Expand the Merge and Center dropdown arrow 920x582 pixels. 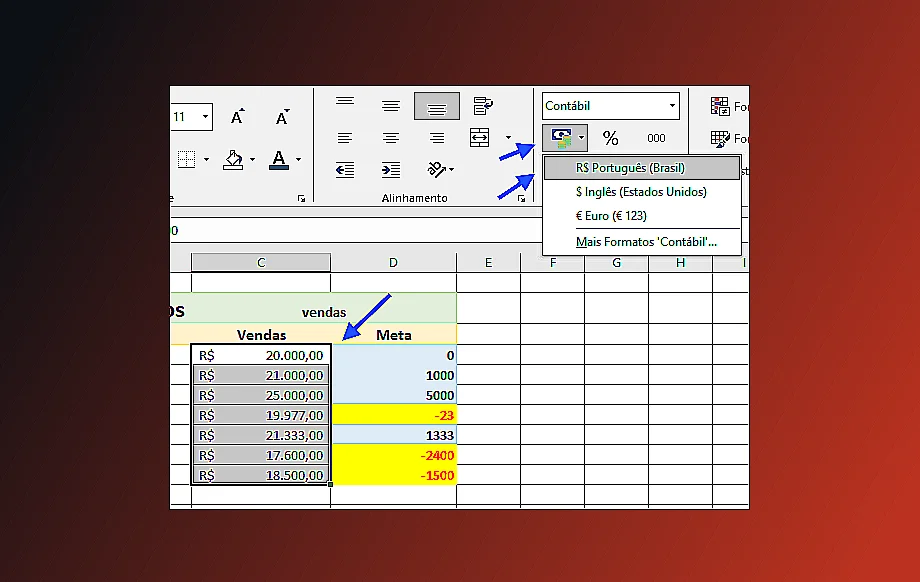(x=508, y=138)
